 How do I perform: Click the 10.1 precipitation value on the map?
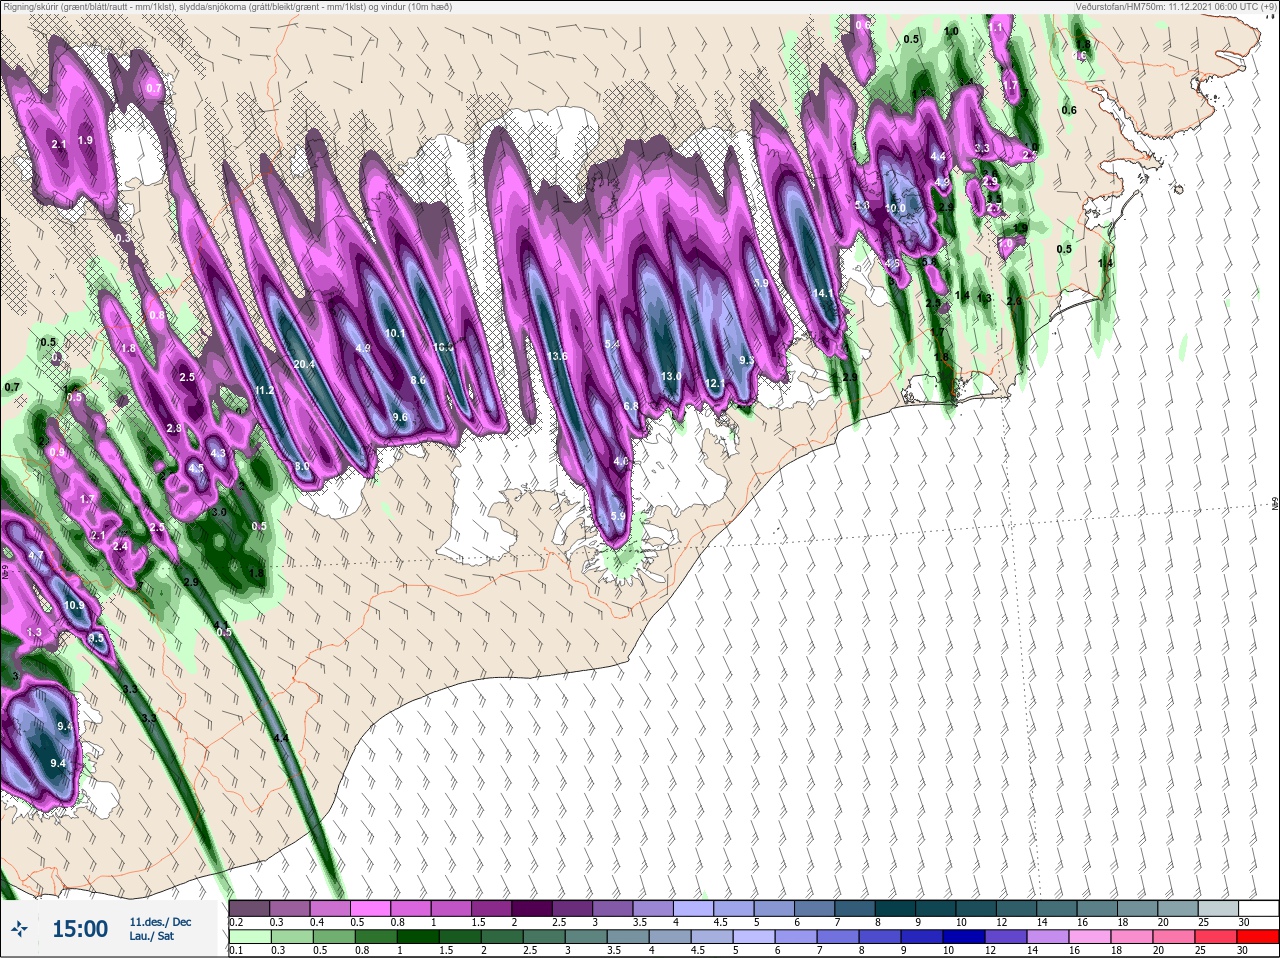[x=394, y=333]
